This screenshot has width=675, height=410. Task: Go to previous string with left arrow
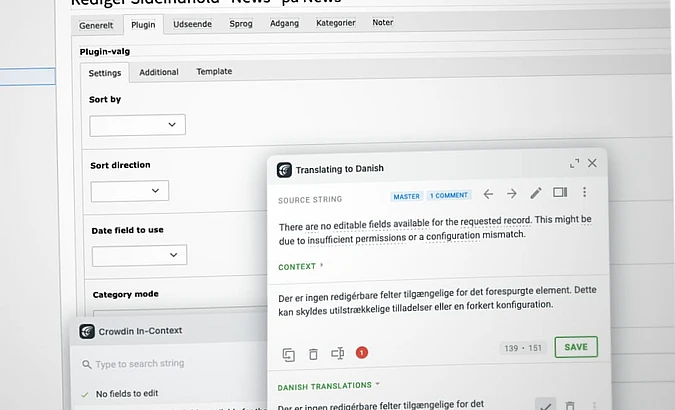click(x=488, y=194)
